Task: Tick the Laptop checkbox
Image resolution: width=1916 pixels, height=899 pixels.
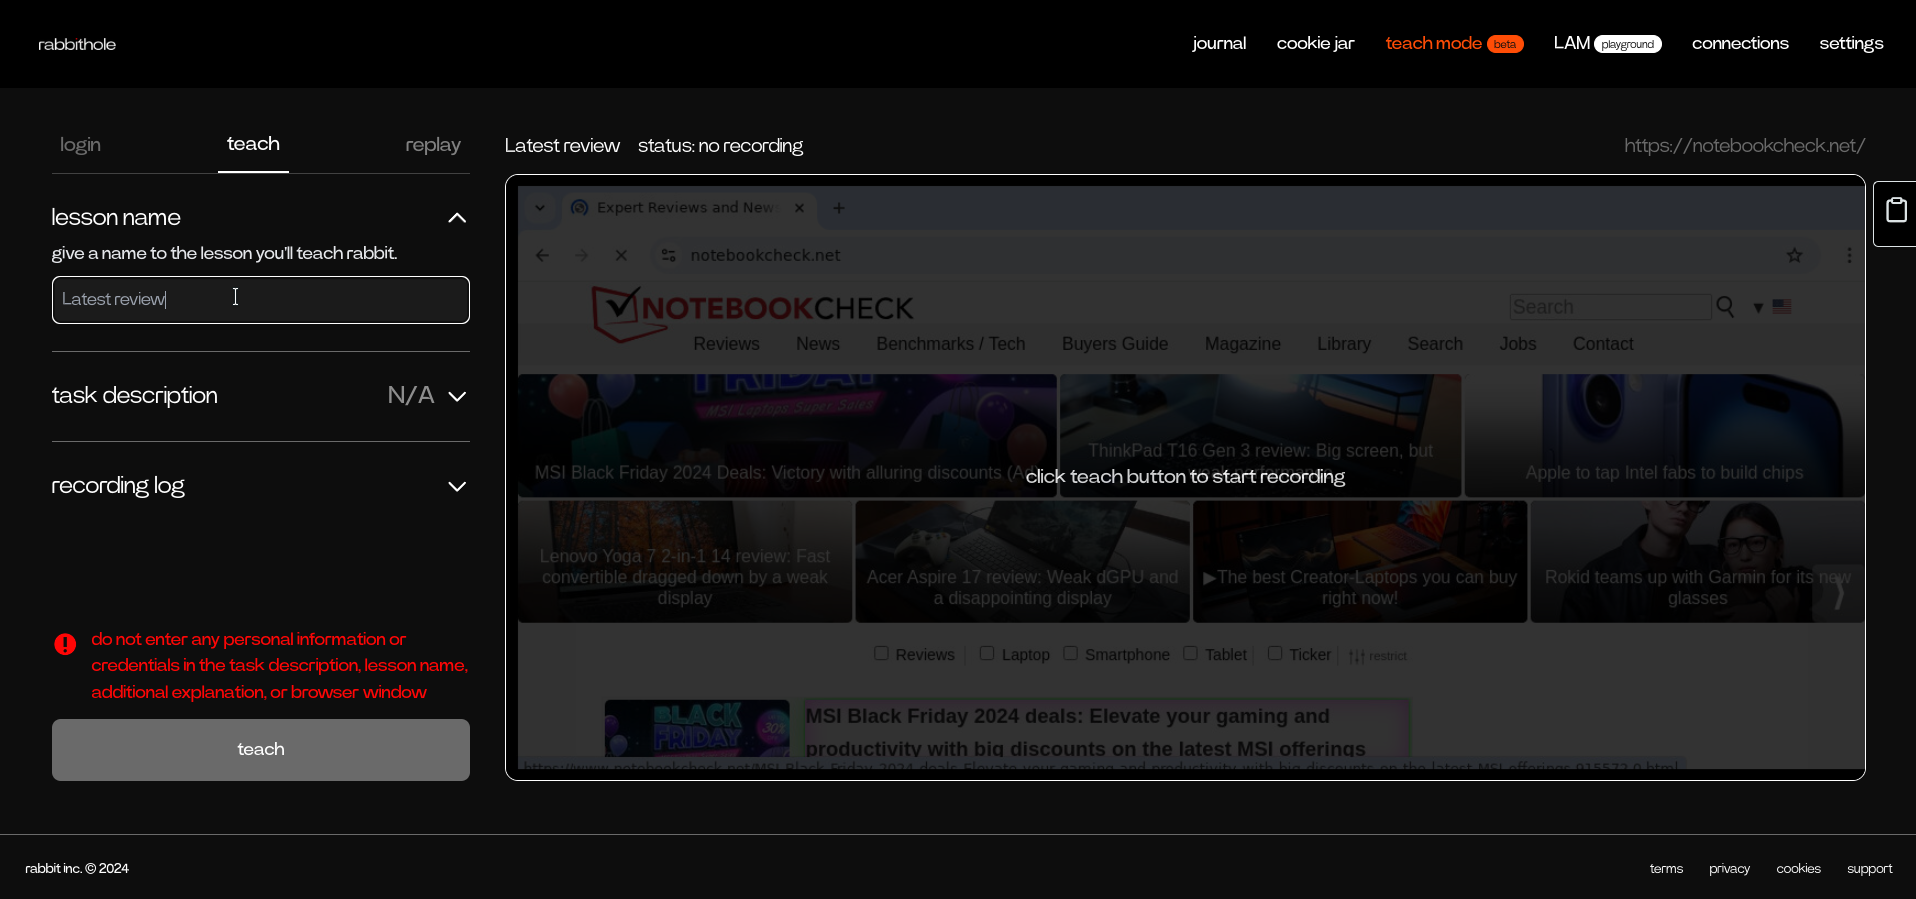Action: point(987,653)
